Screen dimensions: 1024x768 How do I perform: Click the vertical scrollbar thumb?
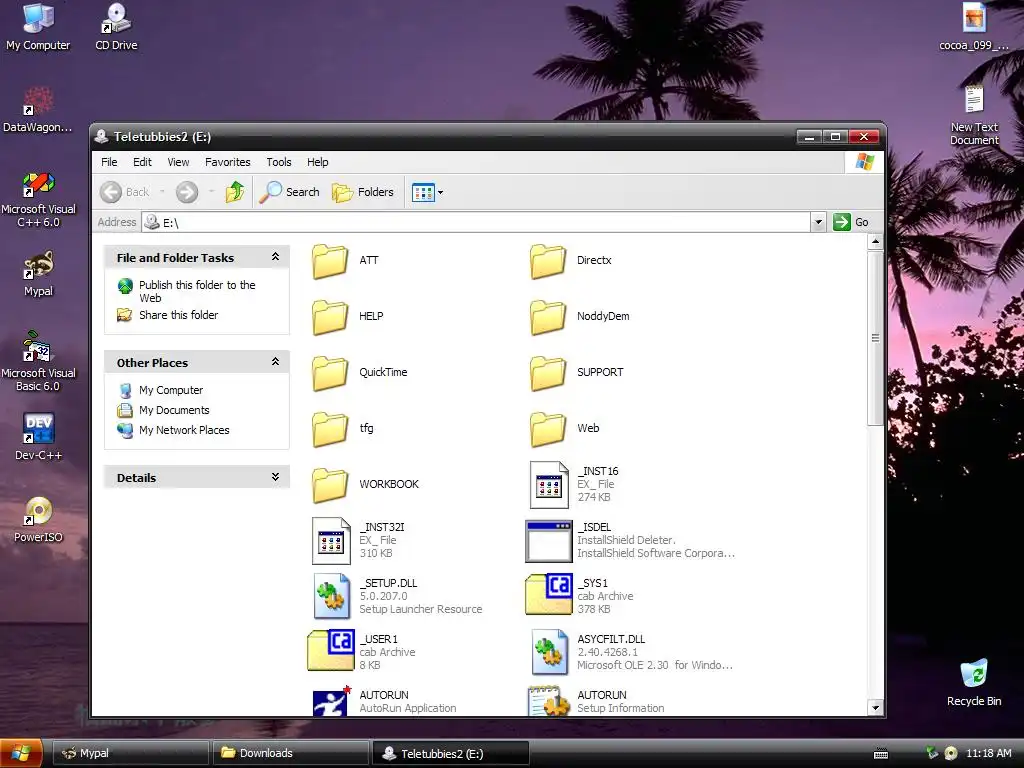(875, 338)
